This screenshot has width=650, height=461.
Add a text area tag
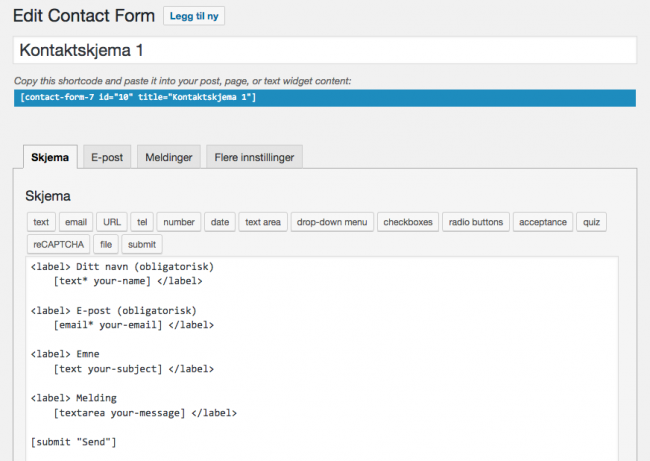point(263,222)
